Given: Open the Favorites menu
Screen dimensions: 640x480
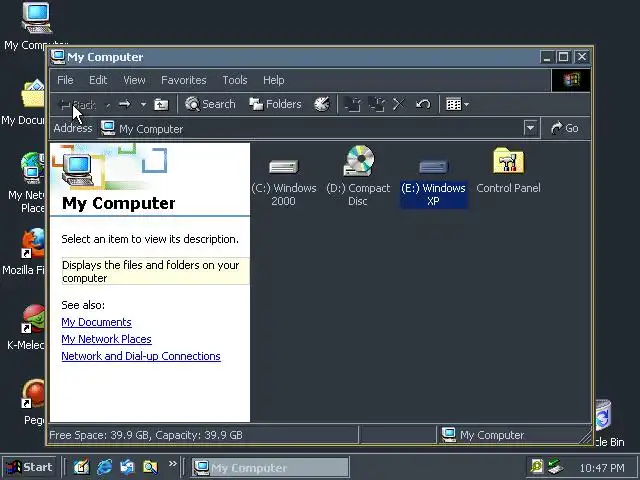Looking at the screenshot, I should [184, 80].
